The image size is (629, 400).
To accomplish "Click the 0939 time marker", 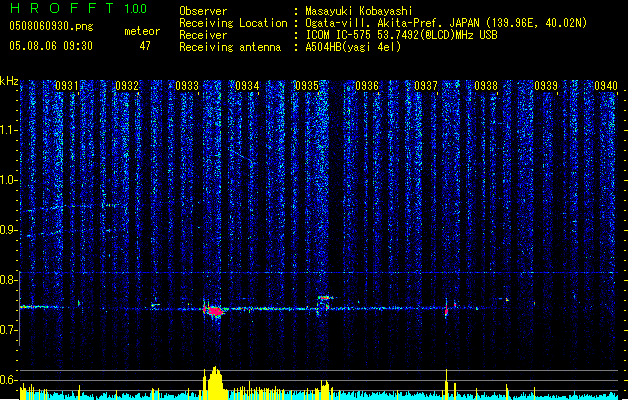I will point(546,86).
